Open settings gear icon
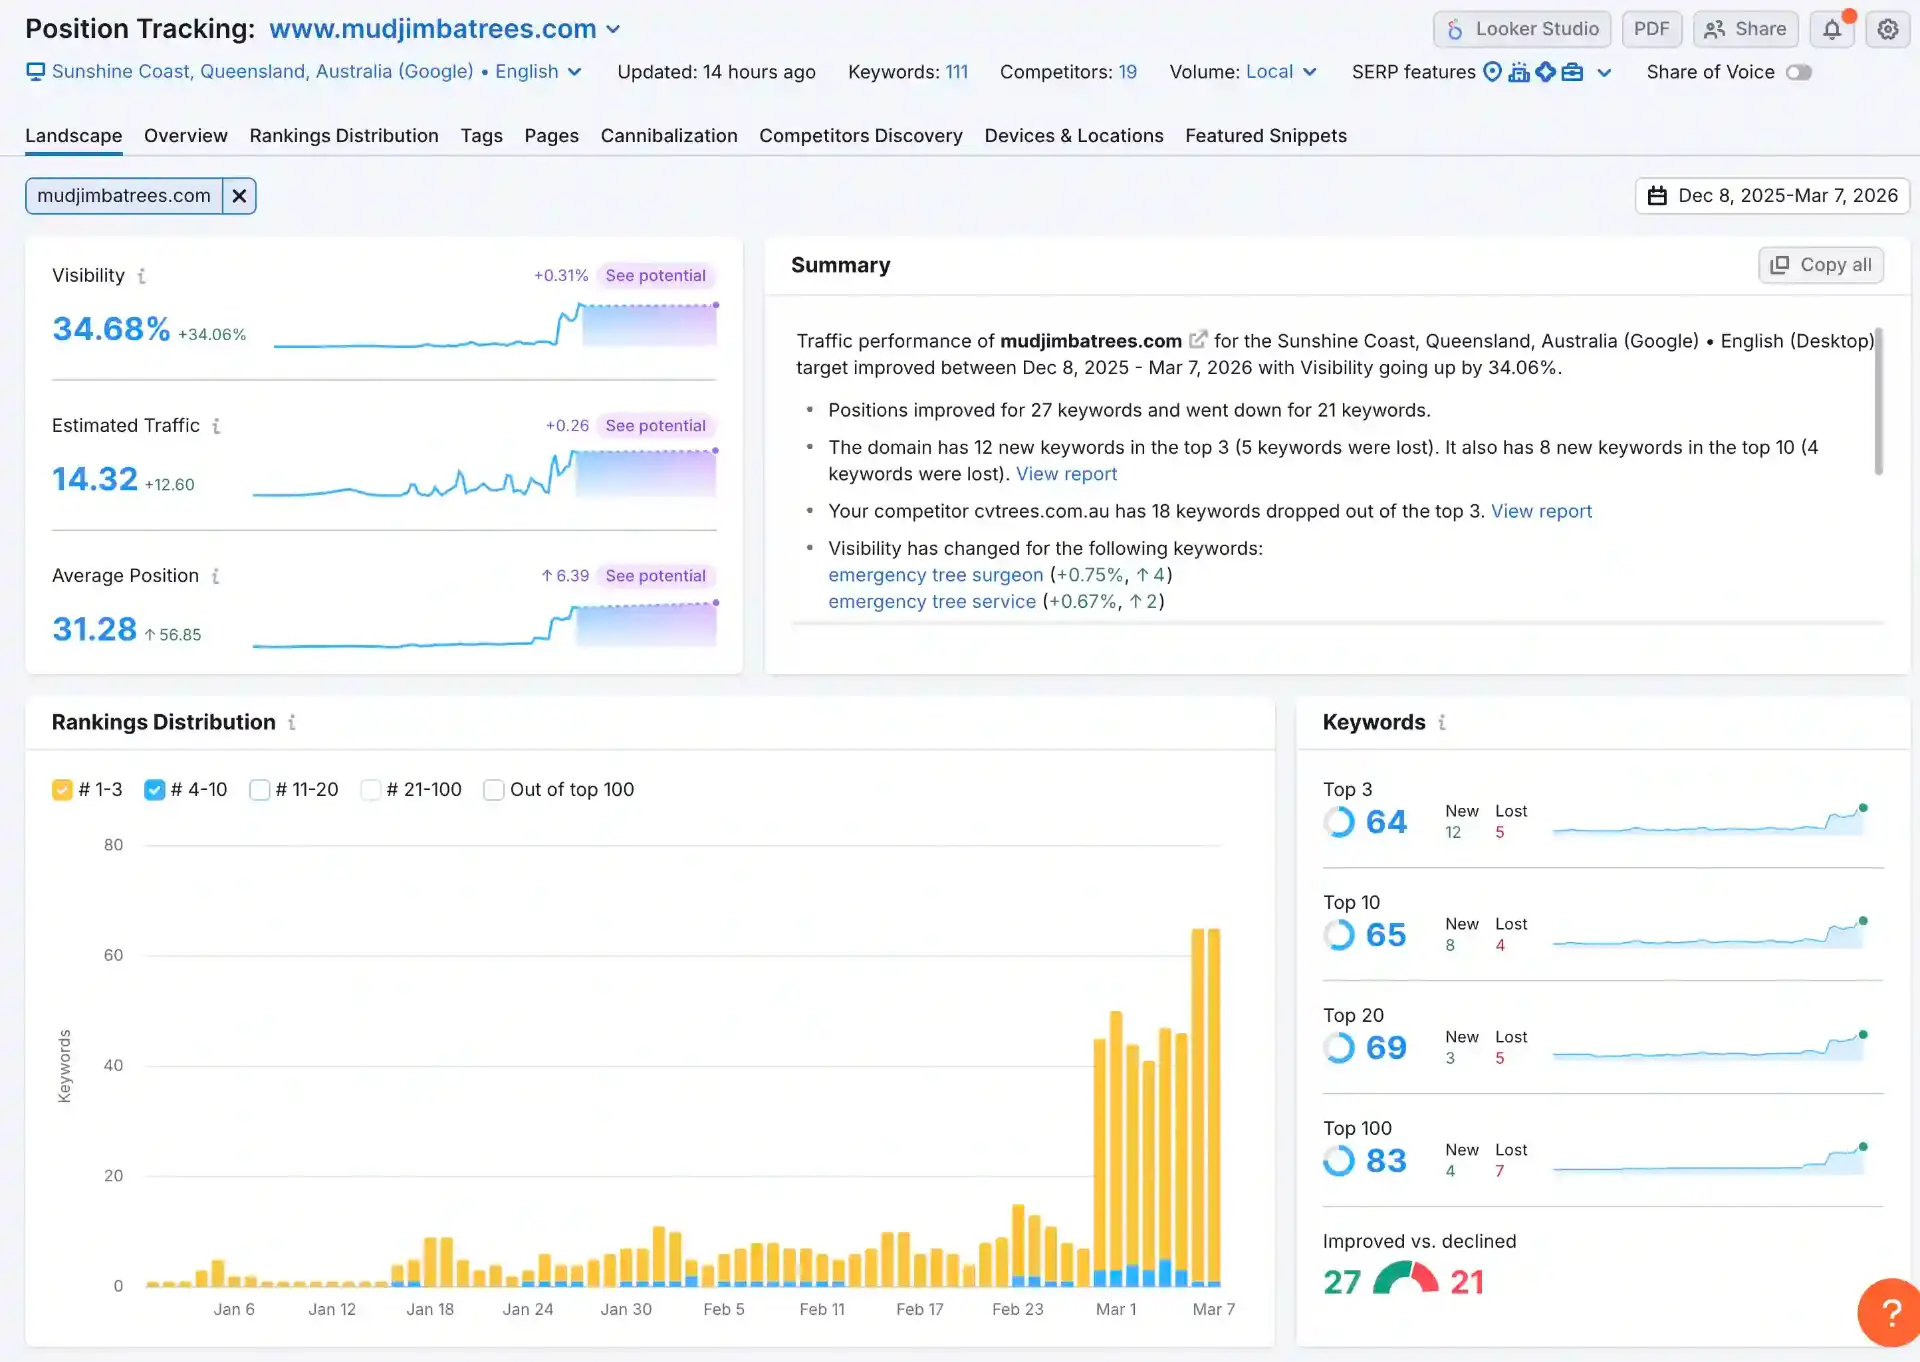The image size is (1920, 1362). (1887, 29)
